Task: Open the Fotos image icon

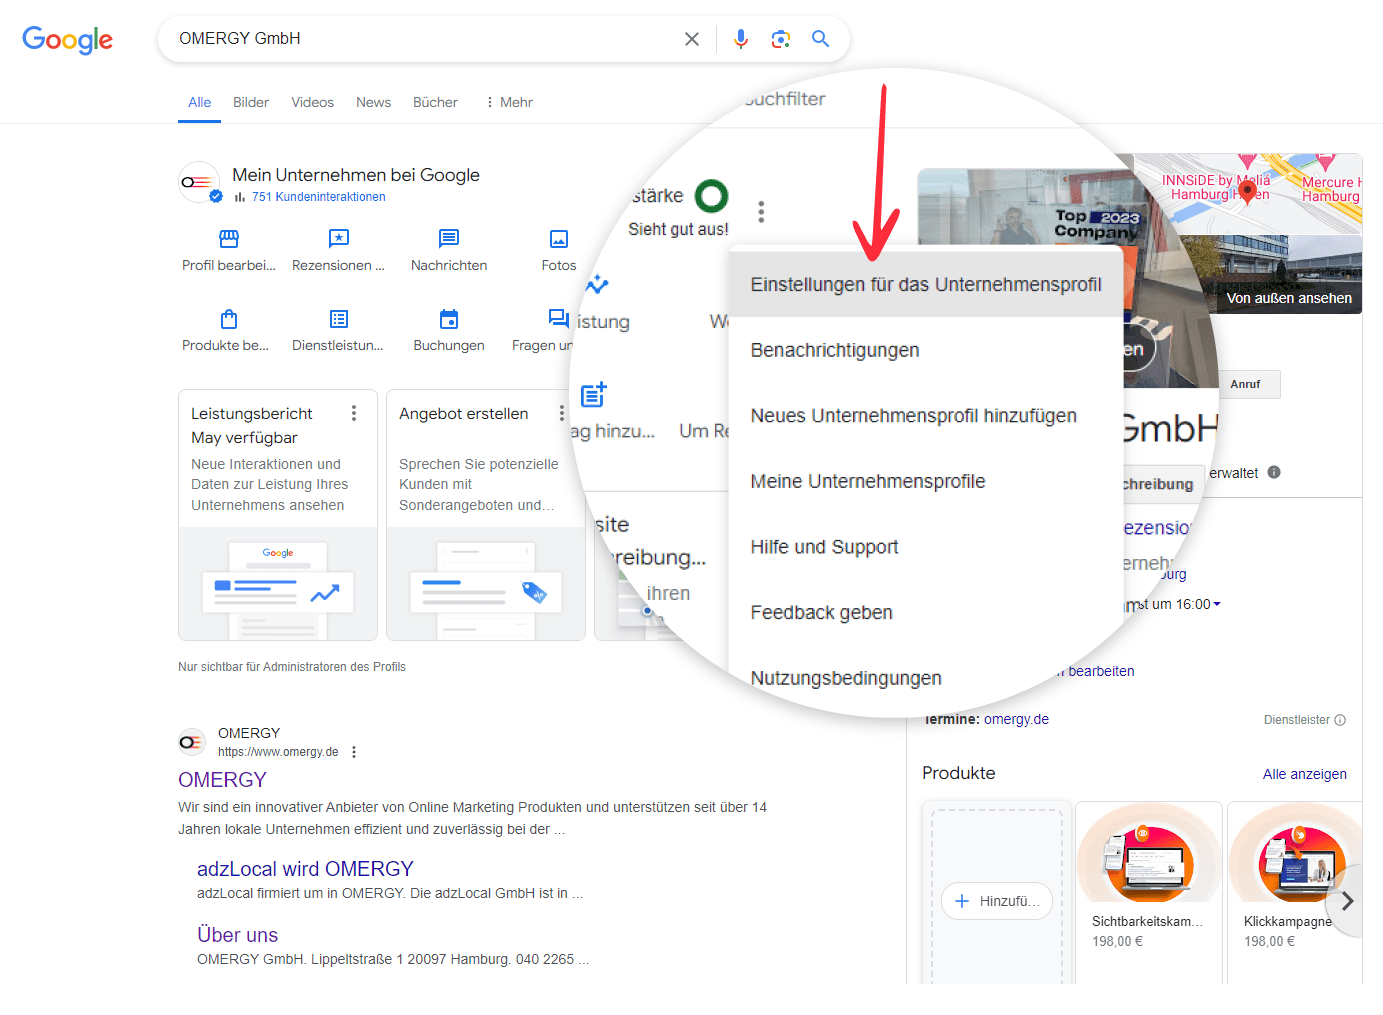Action: coord(559,238)
